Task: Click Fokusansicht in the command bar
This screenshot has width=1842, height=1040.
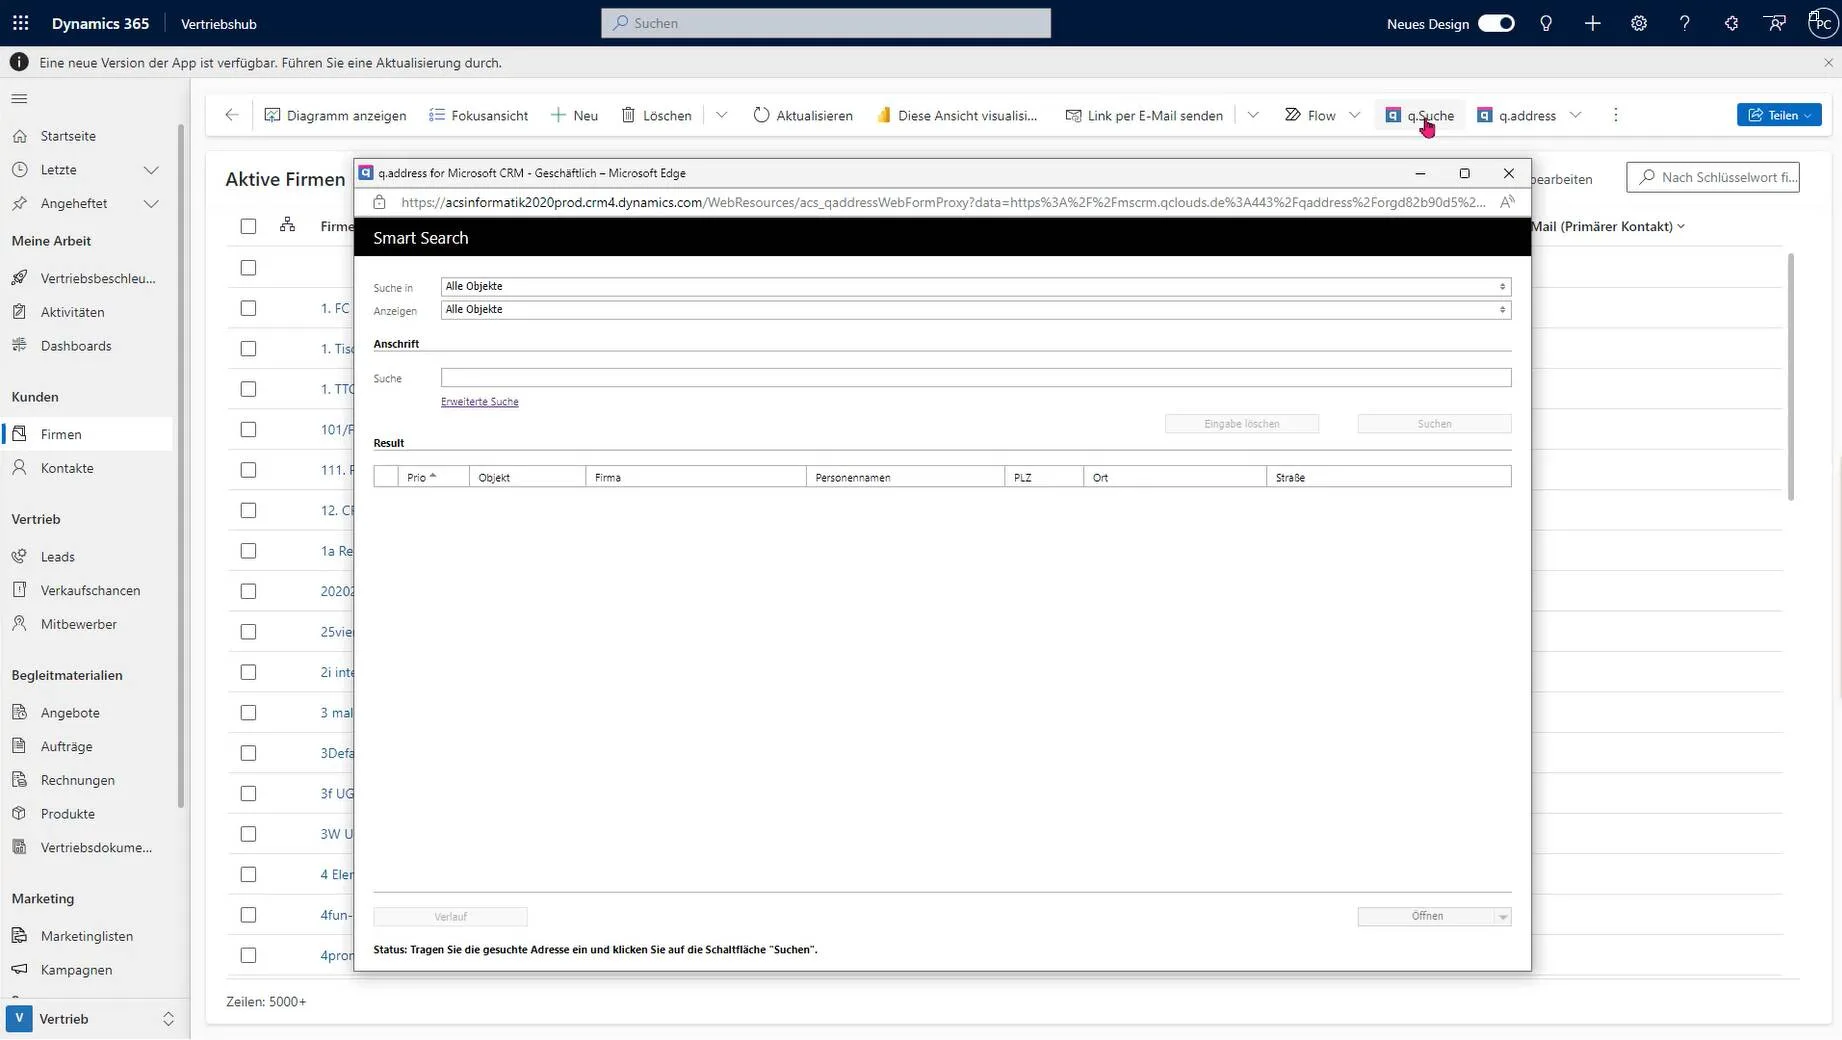Action: tap(478, 115)
